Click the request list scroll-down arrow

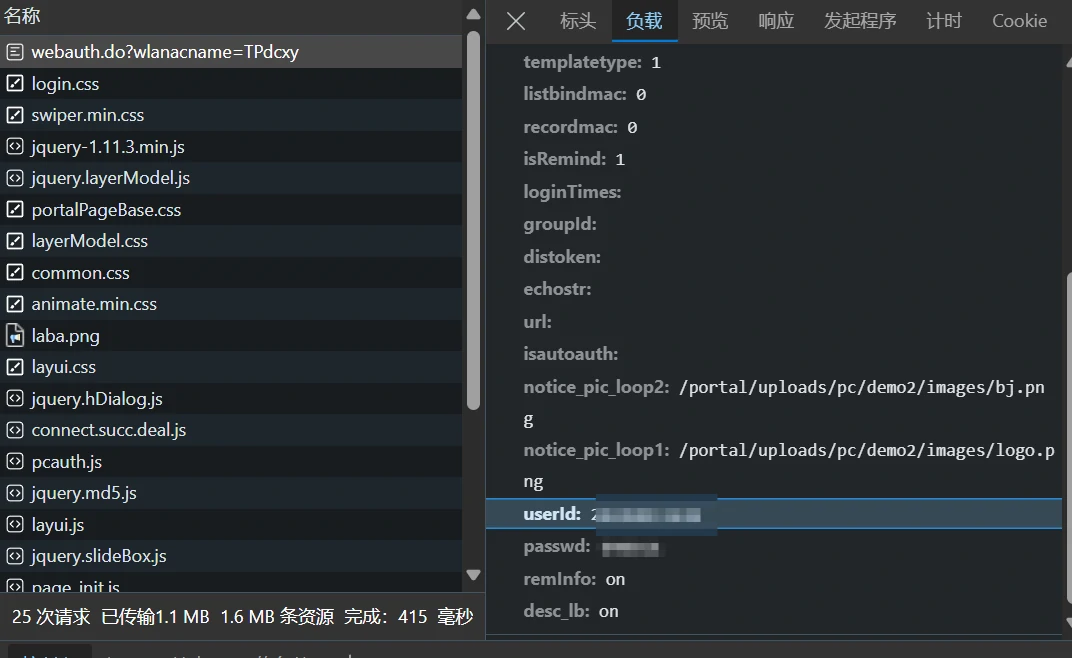point(474,575)
